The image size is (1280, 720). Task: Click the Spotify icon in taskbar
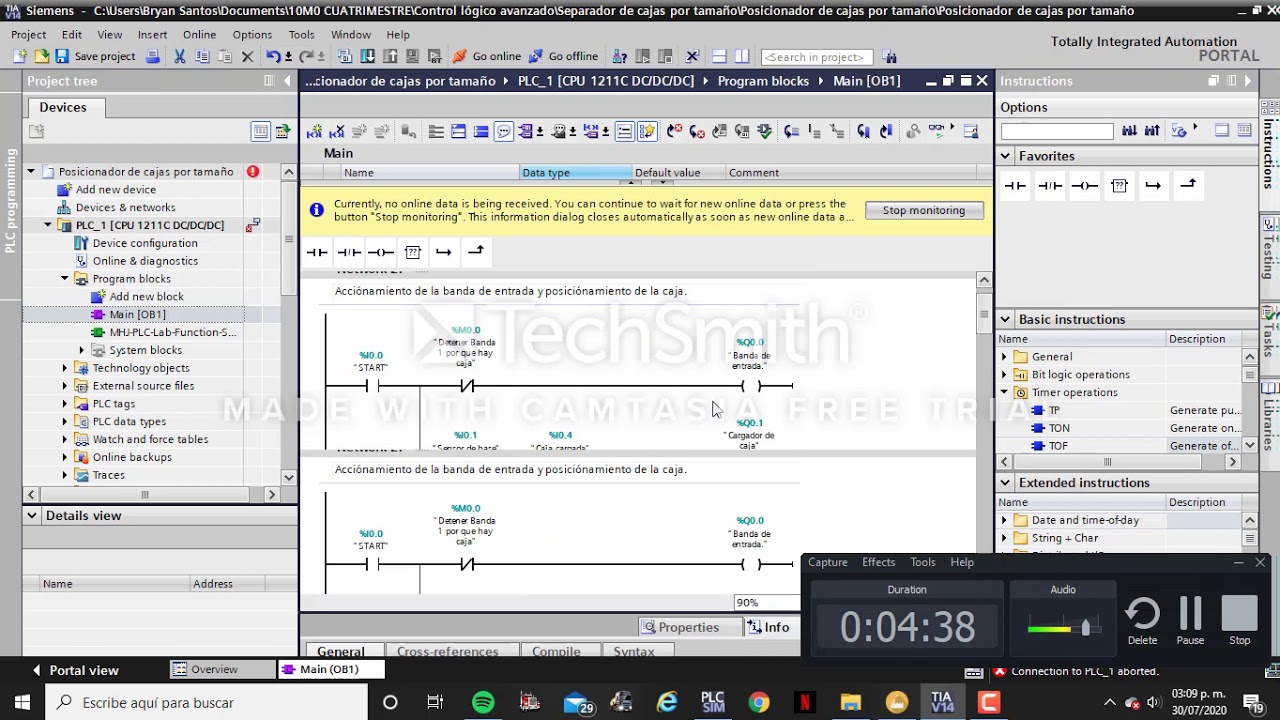pyautogui.click(x=483, y=702)
